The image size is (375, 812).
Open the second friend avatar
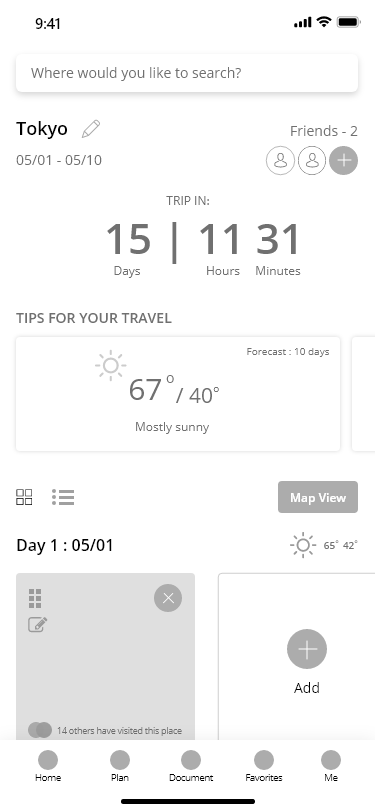[x=312, y=161]
